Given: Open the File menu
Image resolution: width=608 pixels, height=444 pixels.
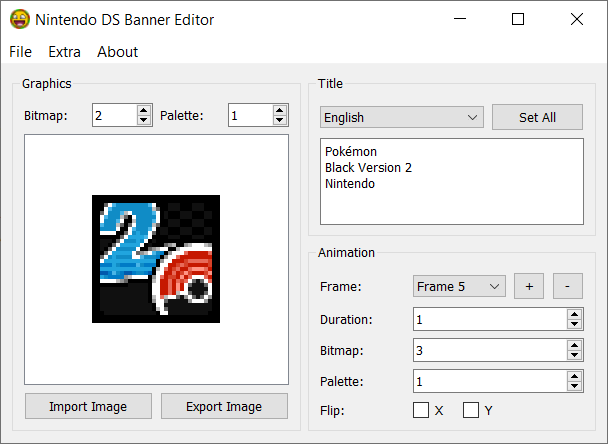Looking at the screenshot, I should pos(21,52).
